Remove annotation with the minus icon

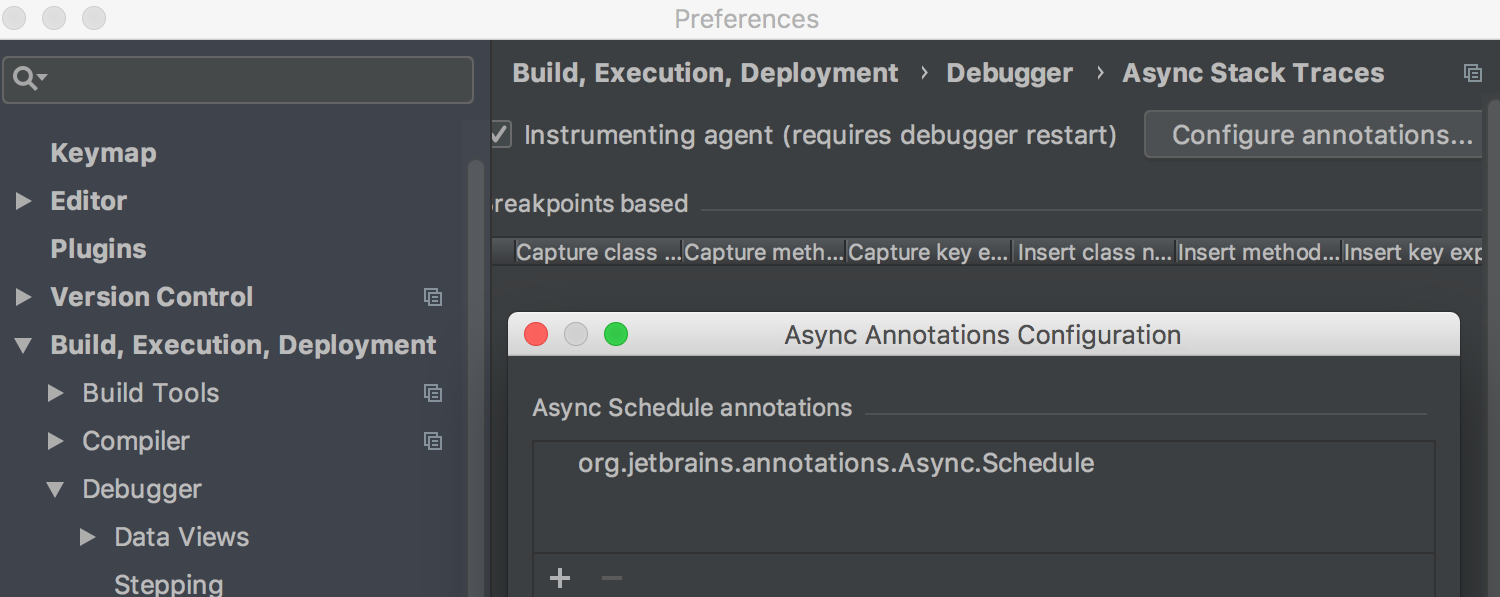[612, 578]
